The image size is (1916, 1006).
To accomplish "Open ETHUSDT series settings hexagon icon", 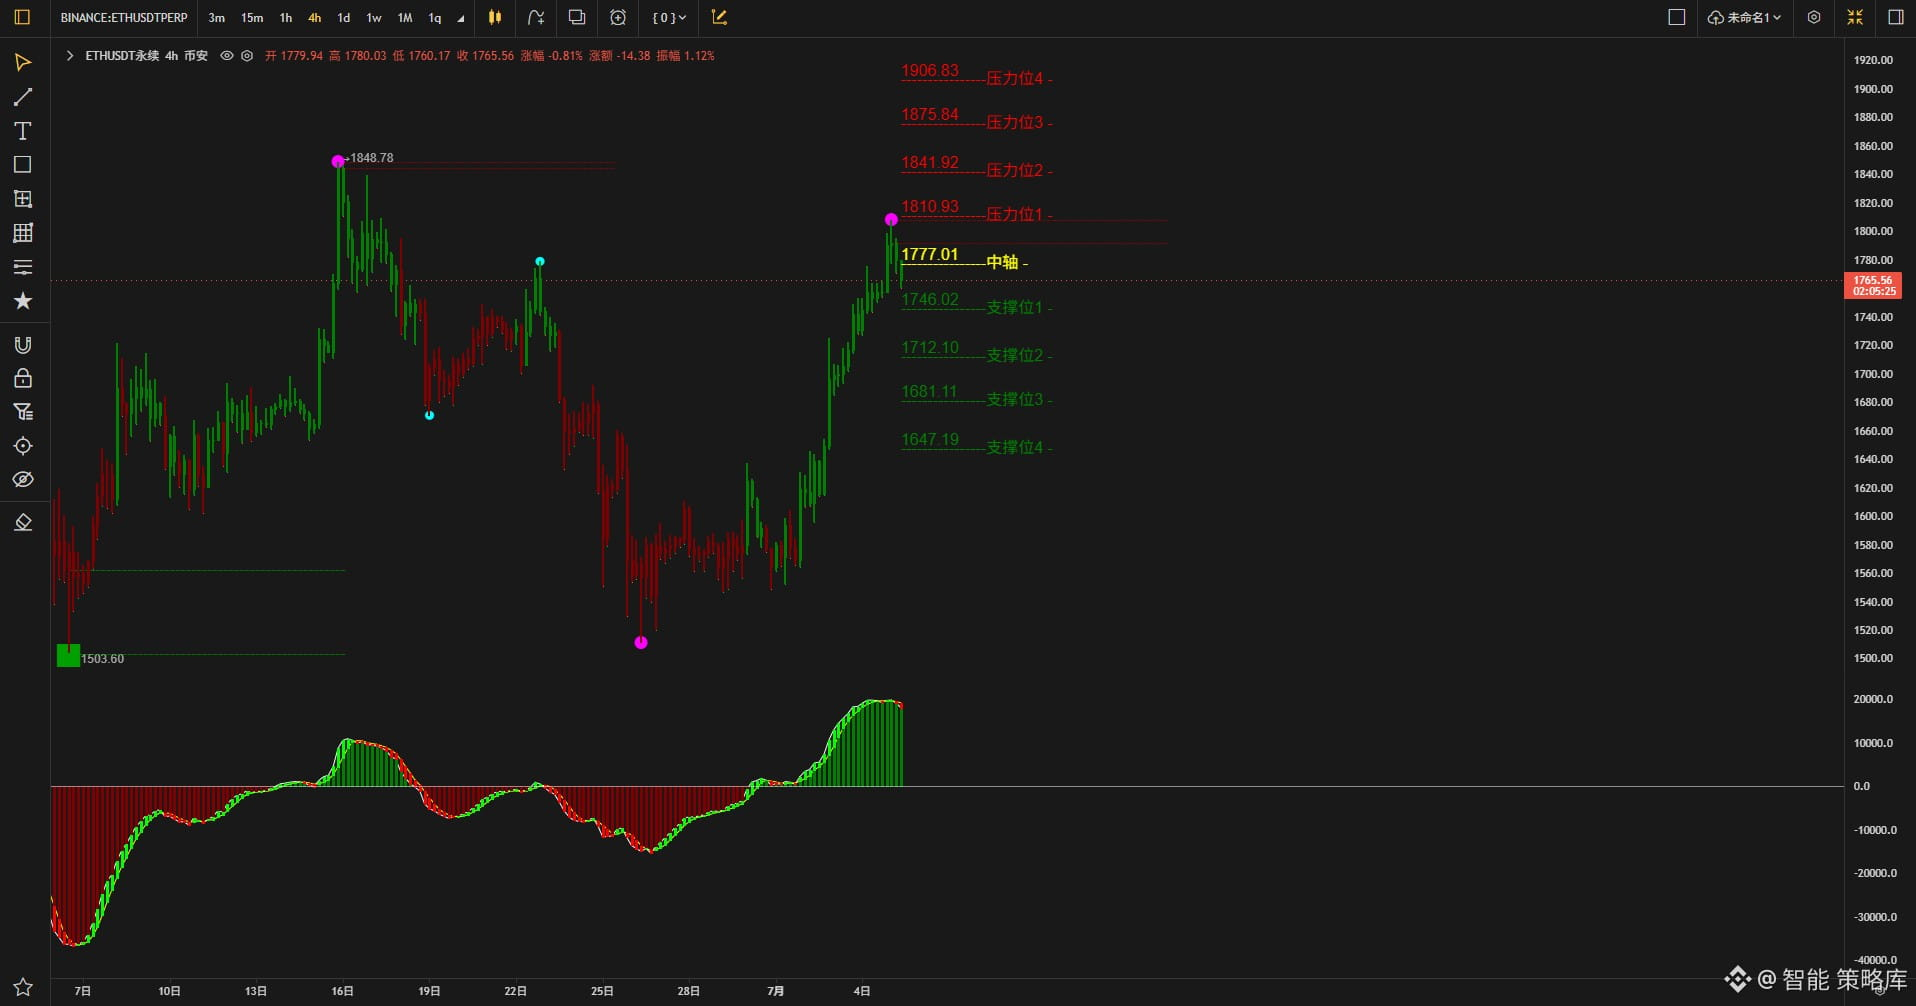I will coord(247,56).
